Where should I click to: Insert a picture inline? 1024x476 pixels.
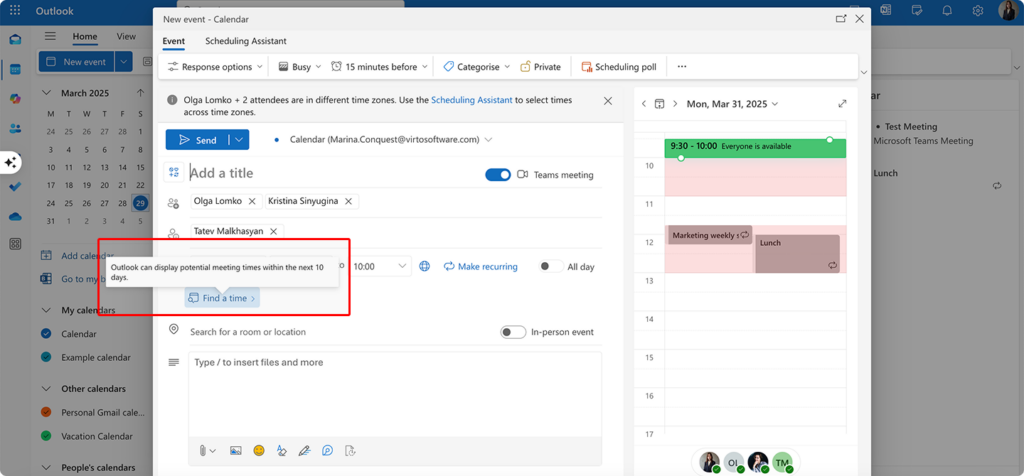[x=236, y=451]
